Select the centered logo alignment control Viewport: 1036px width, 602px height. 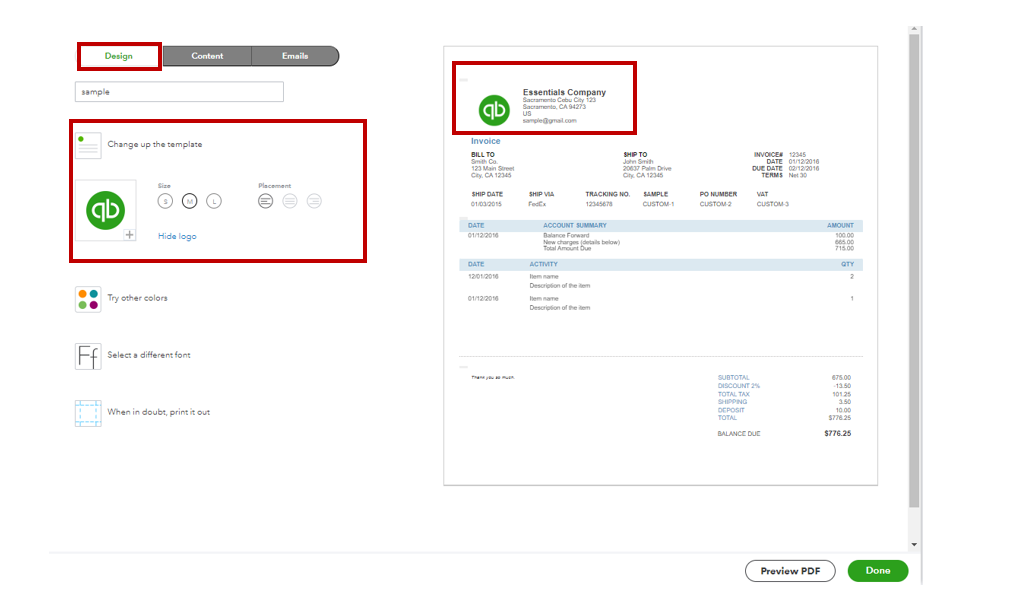(x=290, y=200)
